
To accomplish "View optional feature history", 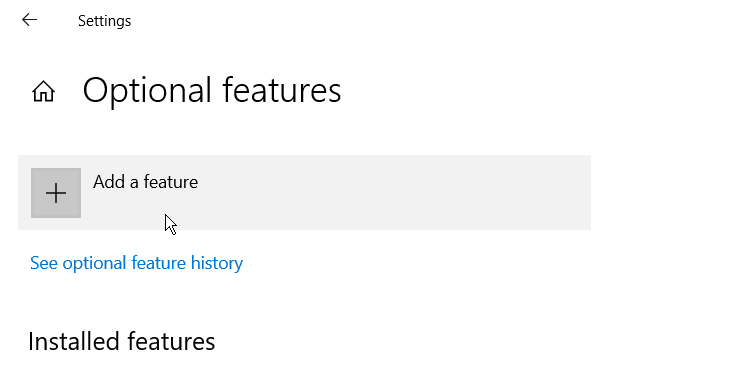I will click(x=136, y=263).
